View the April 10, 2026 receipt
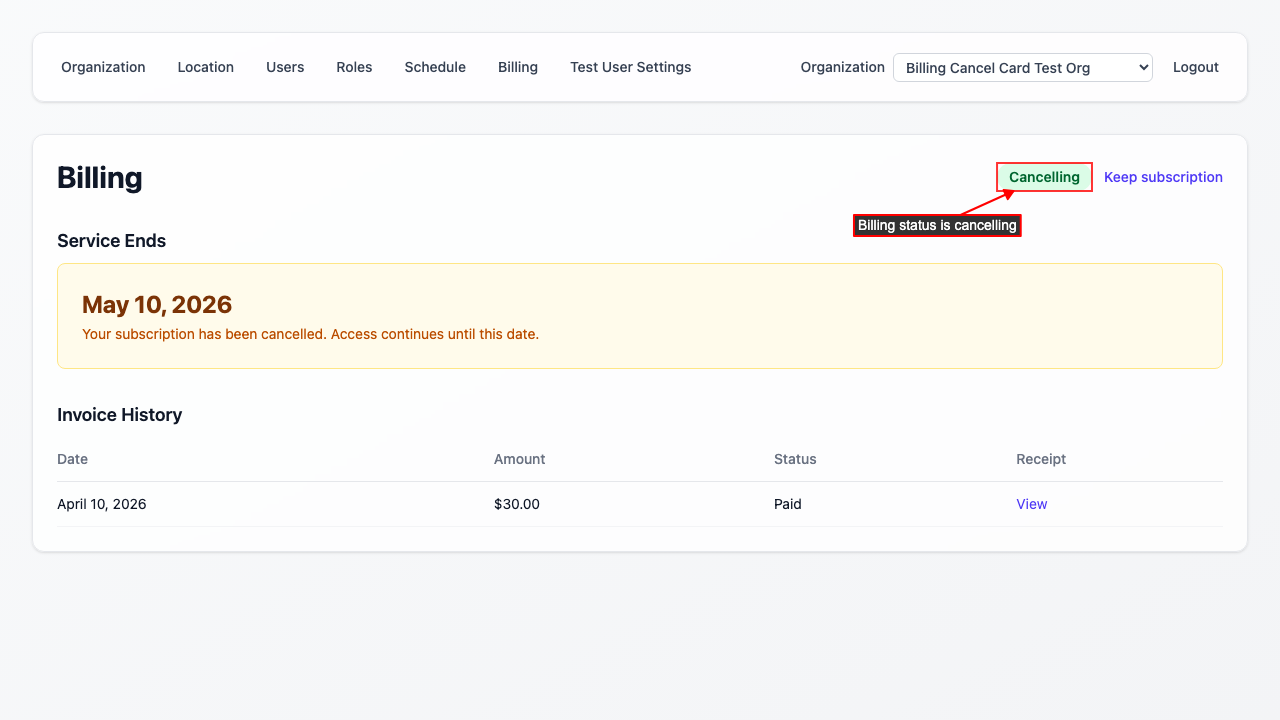This screenshot has height=720, width=1280. 1031,504
